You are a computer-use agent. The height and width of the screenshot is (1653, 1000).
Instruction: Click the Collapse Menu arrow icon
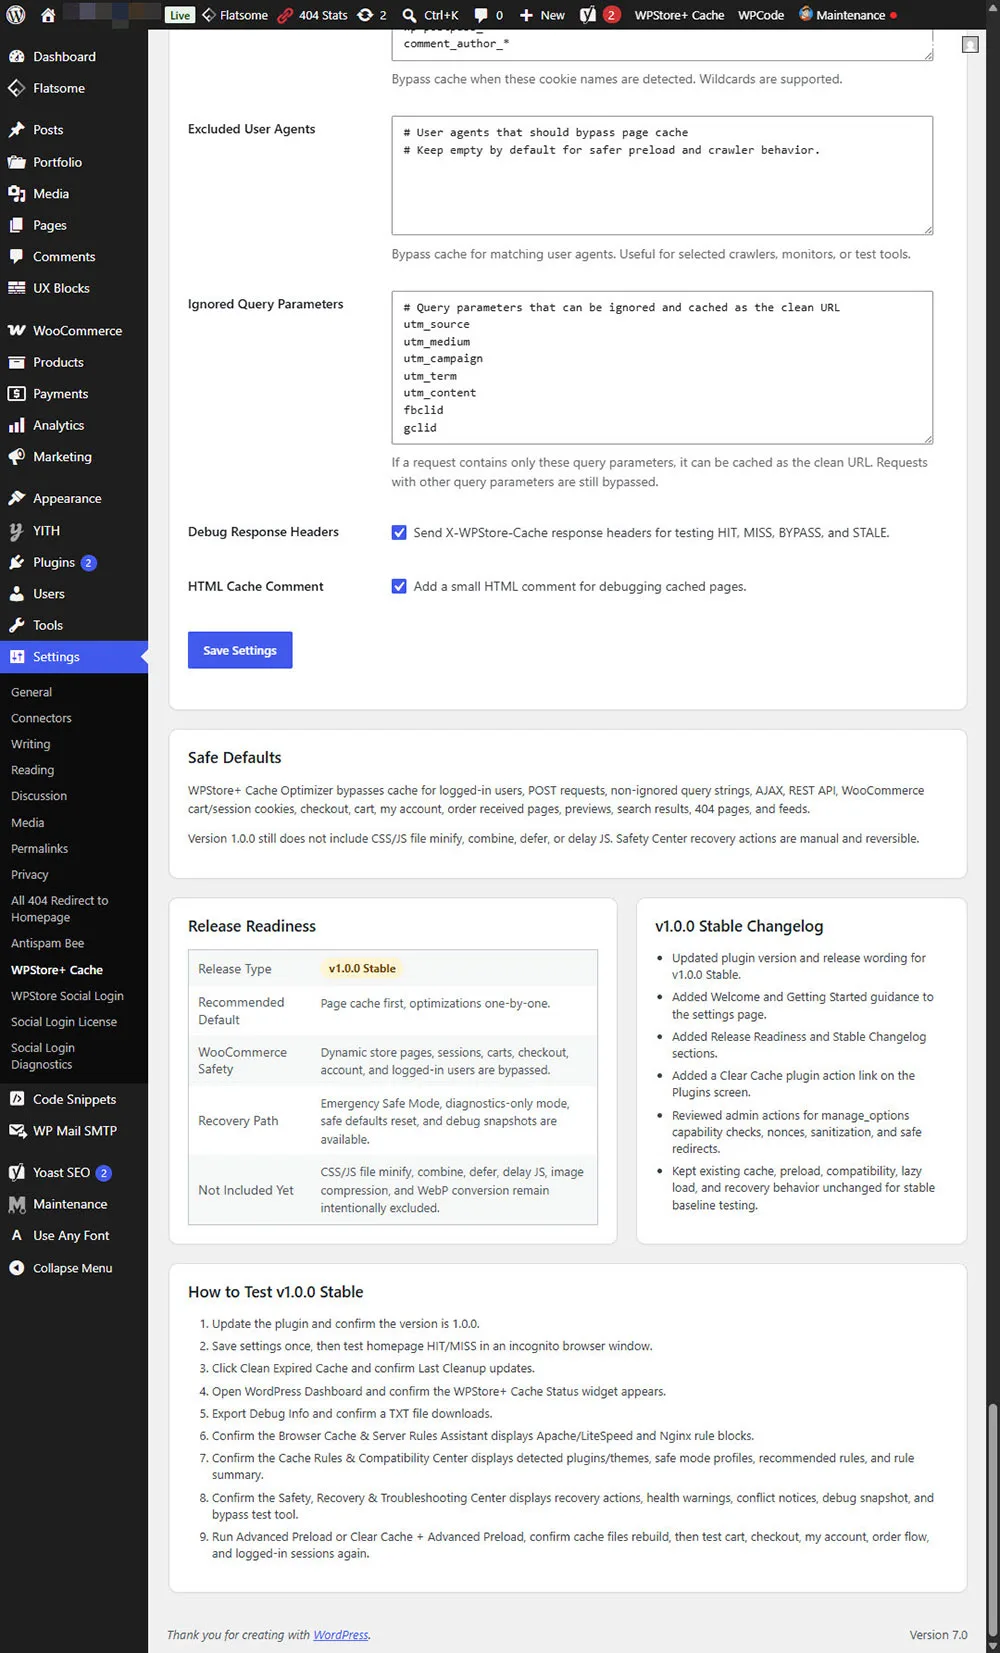(x=16, y=1268)
